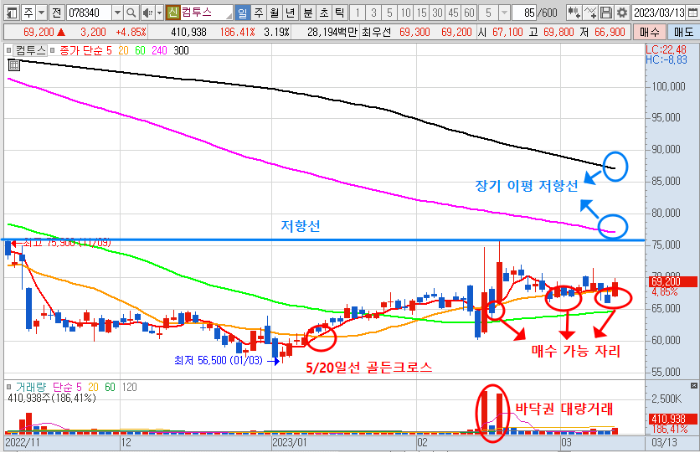This screenshot has height=452, width=700.
Task: Expand the stock code 078340 dropdown arrow
Action: tap(117, 13)
